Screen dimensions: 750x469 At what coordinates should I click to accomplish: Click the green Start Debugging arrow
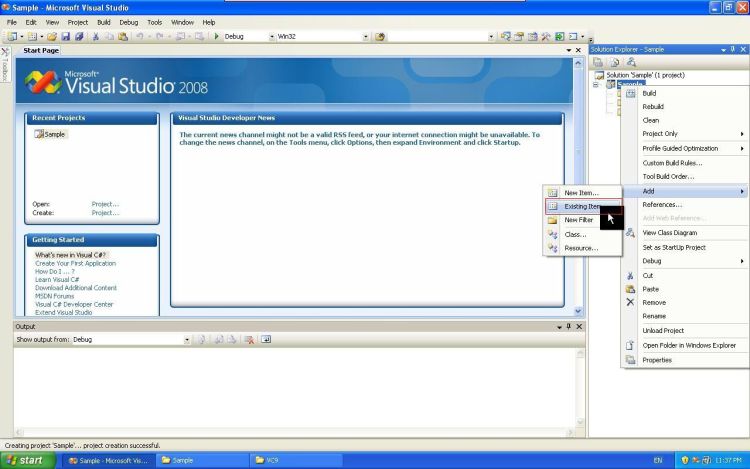[x=216, y=36]
